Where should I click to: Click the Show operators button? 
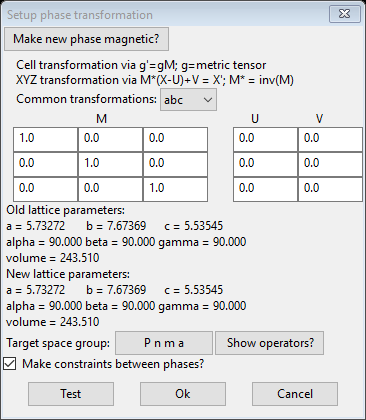(269, 343)
